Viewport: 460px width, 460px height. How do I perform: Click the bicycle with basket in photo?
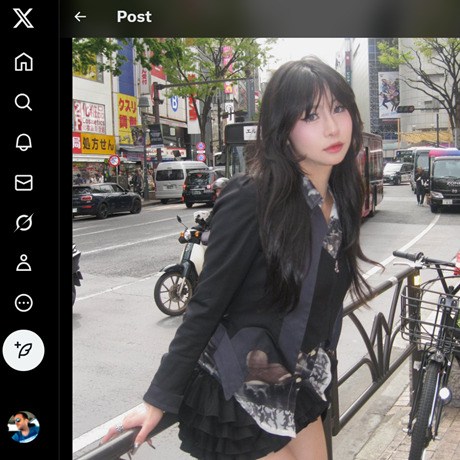430,347
